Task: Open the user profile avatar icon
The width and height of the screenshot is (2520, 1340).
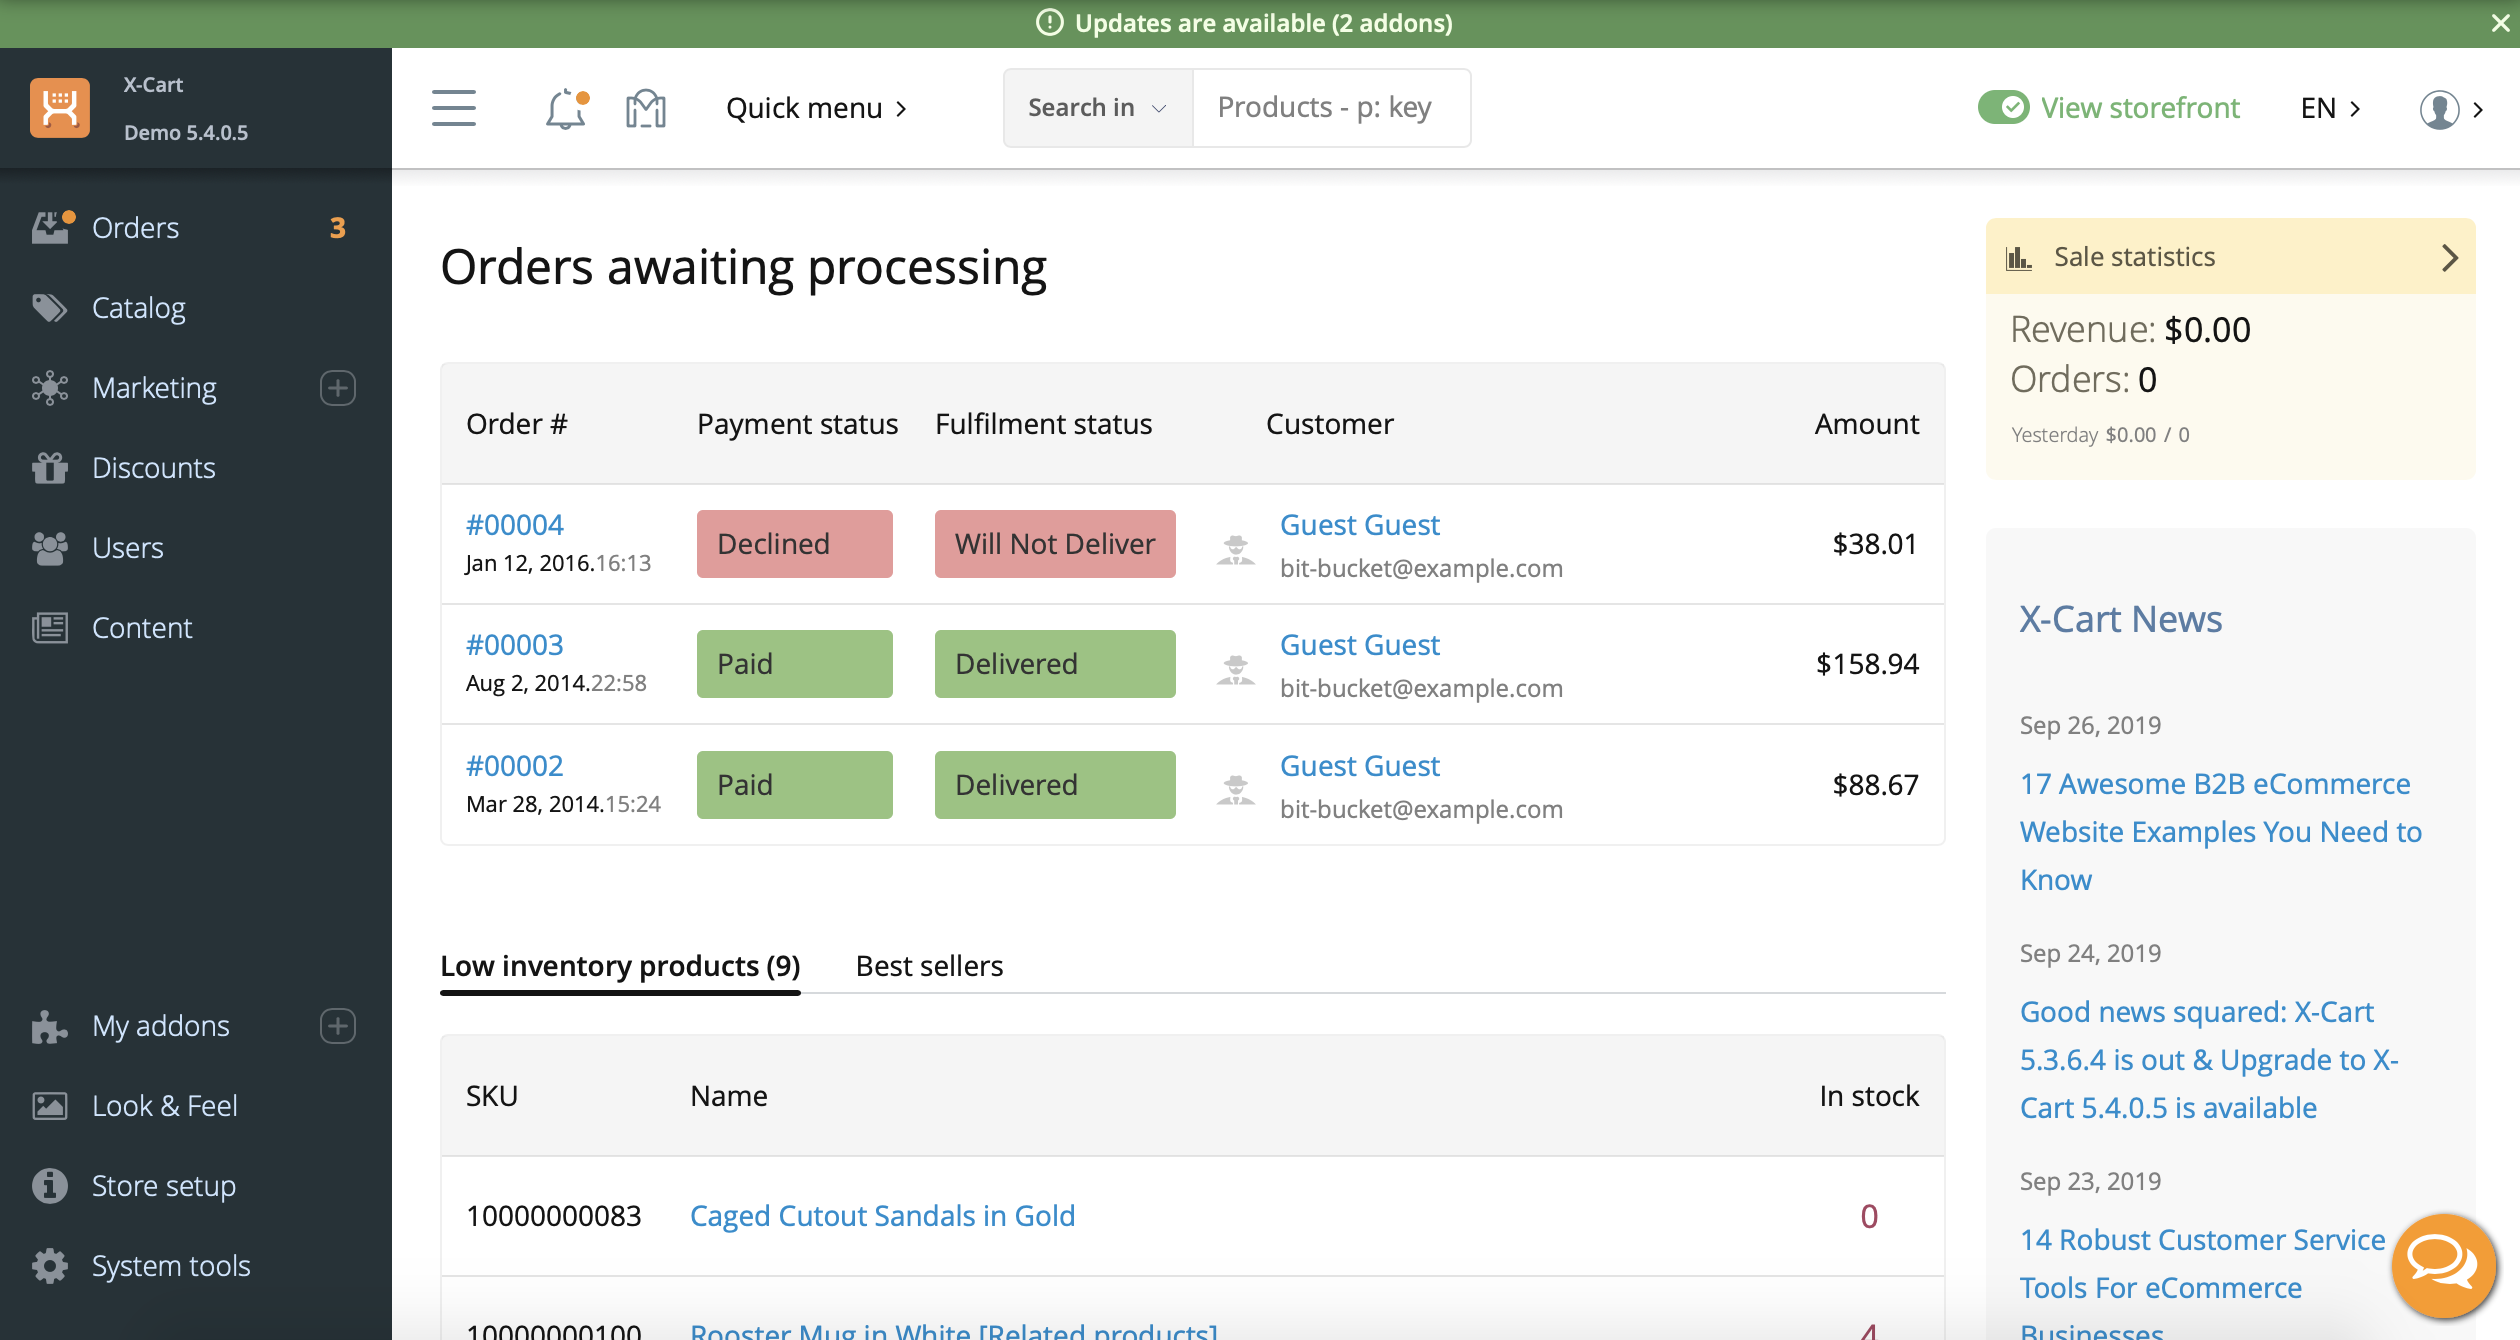Action: click(x=2439, y=108)
